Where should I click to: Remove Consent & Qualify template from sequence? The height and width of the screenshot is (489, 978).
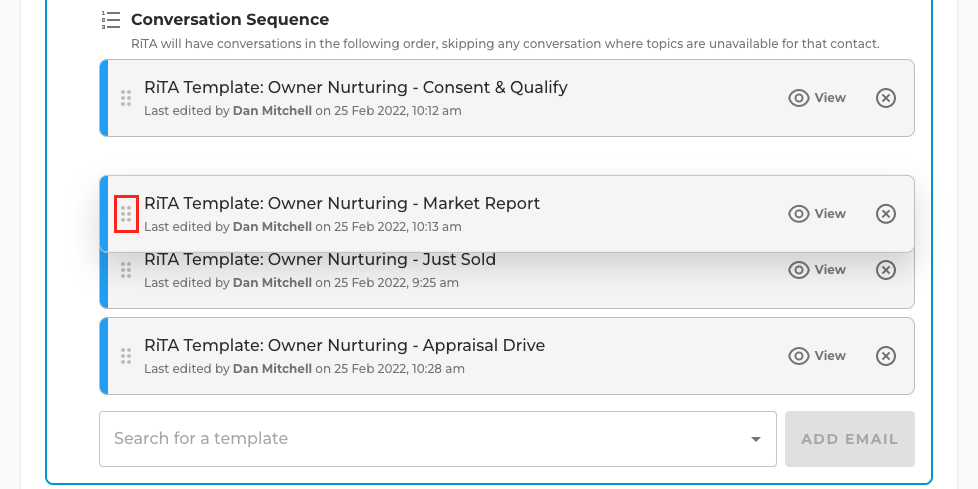(886, 98)
